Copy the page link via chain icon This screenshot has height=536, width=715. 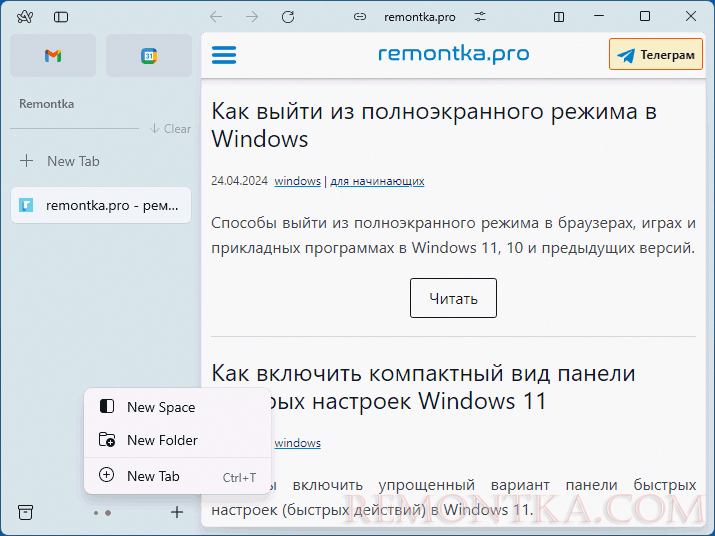pos(360,17)
